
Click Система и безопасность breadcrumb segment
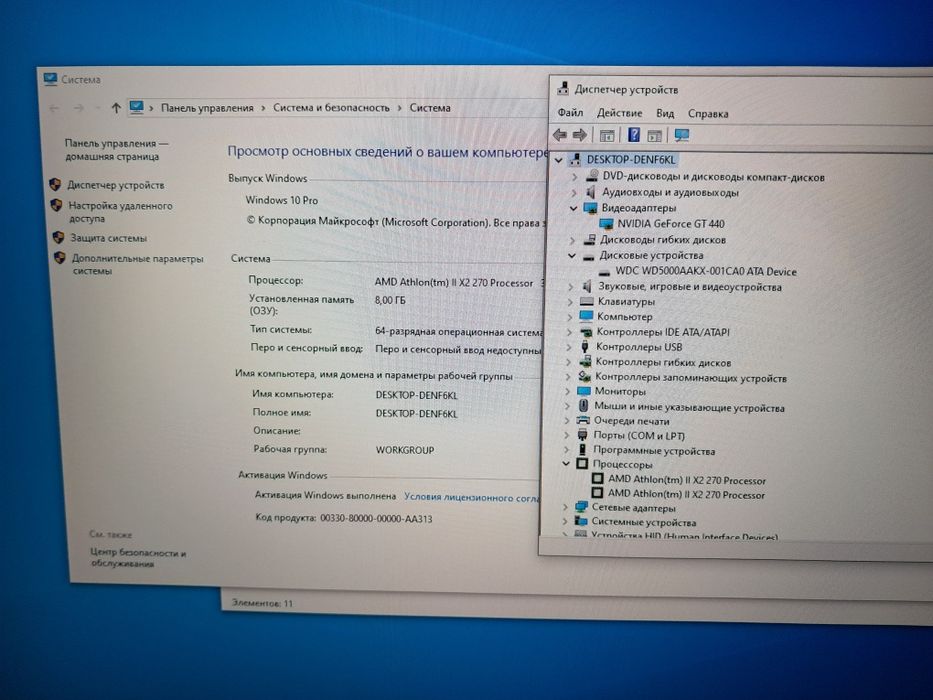tap(331, 108)
